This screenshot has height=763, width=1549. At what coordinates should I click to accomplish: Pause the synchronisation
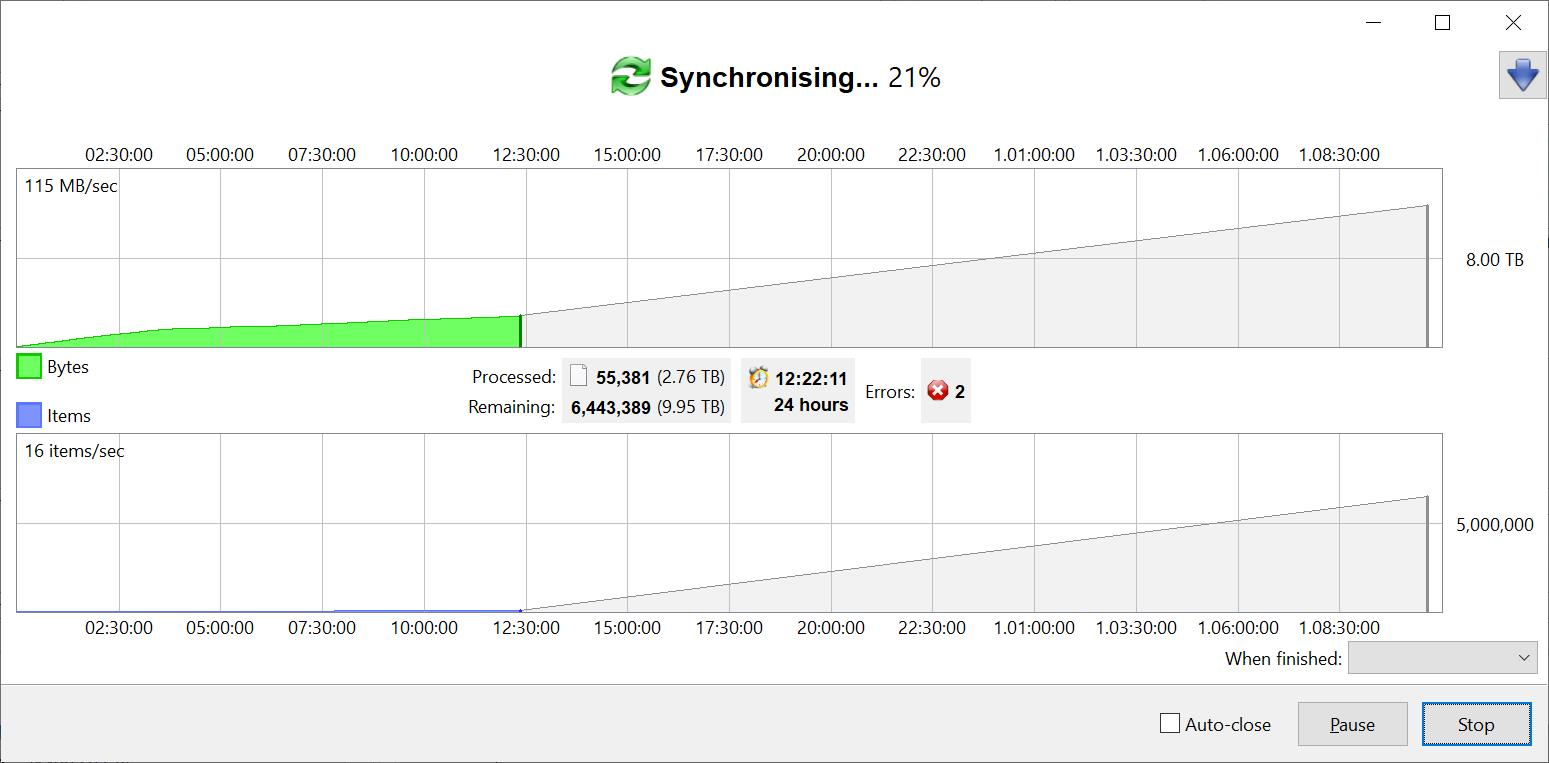(x=1352, y=724)
